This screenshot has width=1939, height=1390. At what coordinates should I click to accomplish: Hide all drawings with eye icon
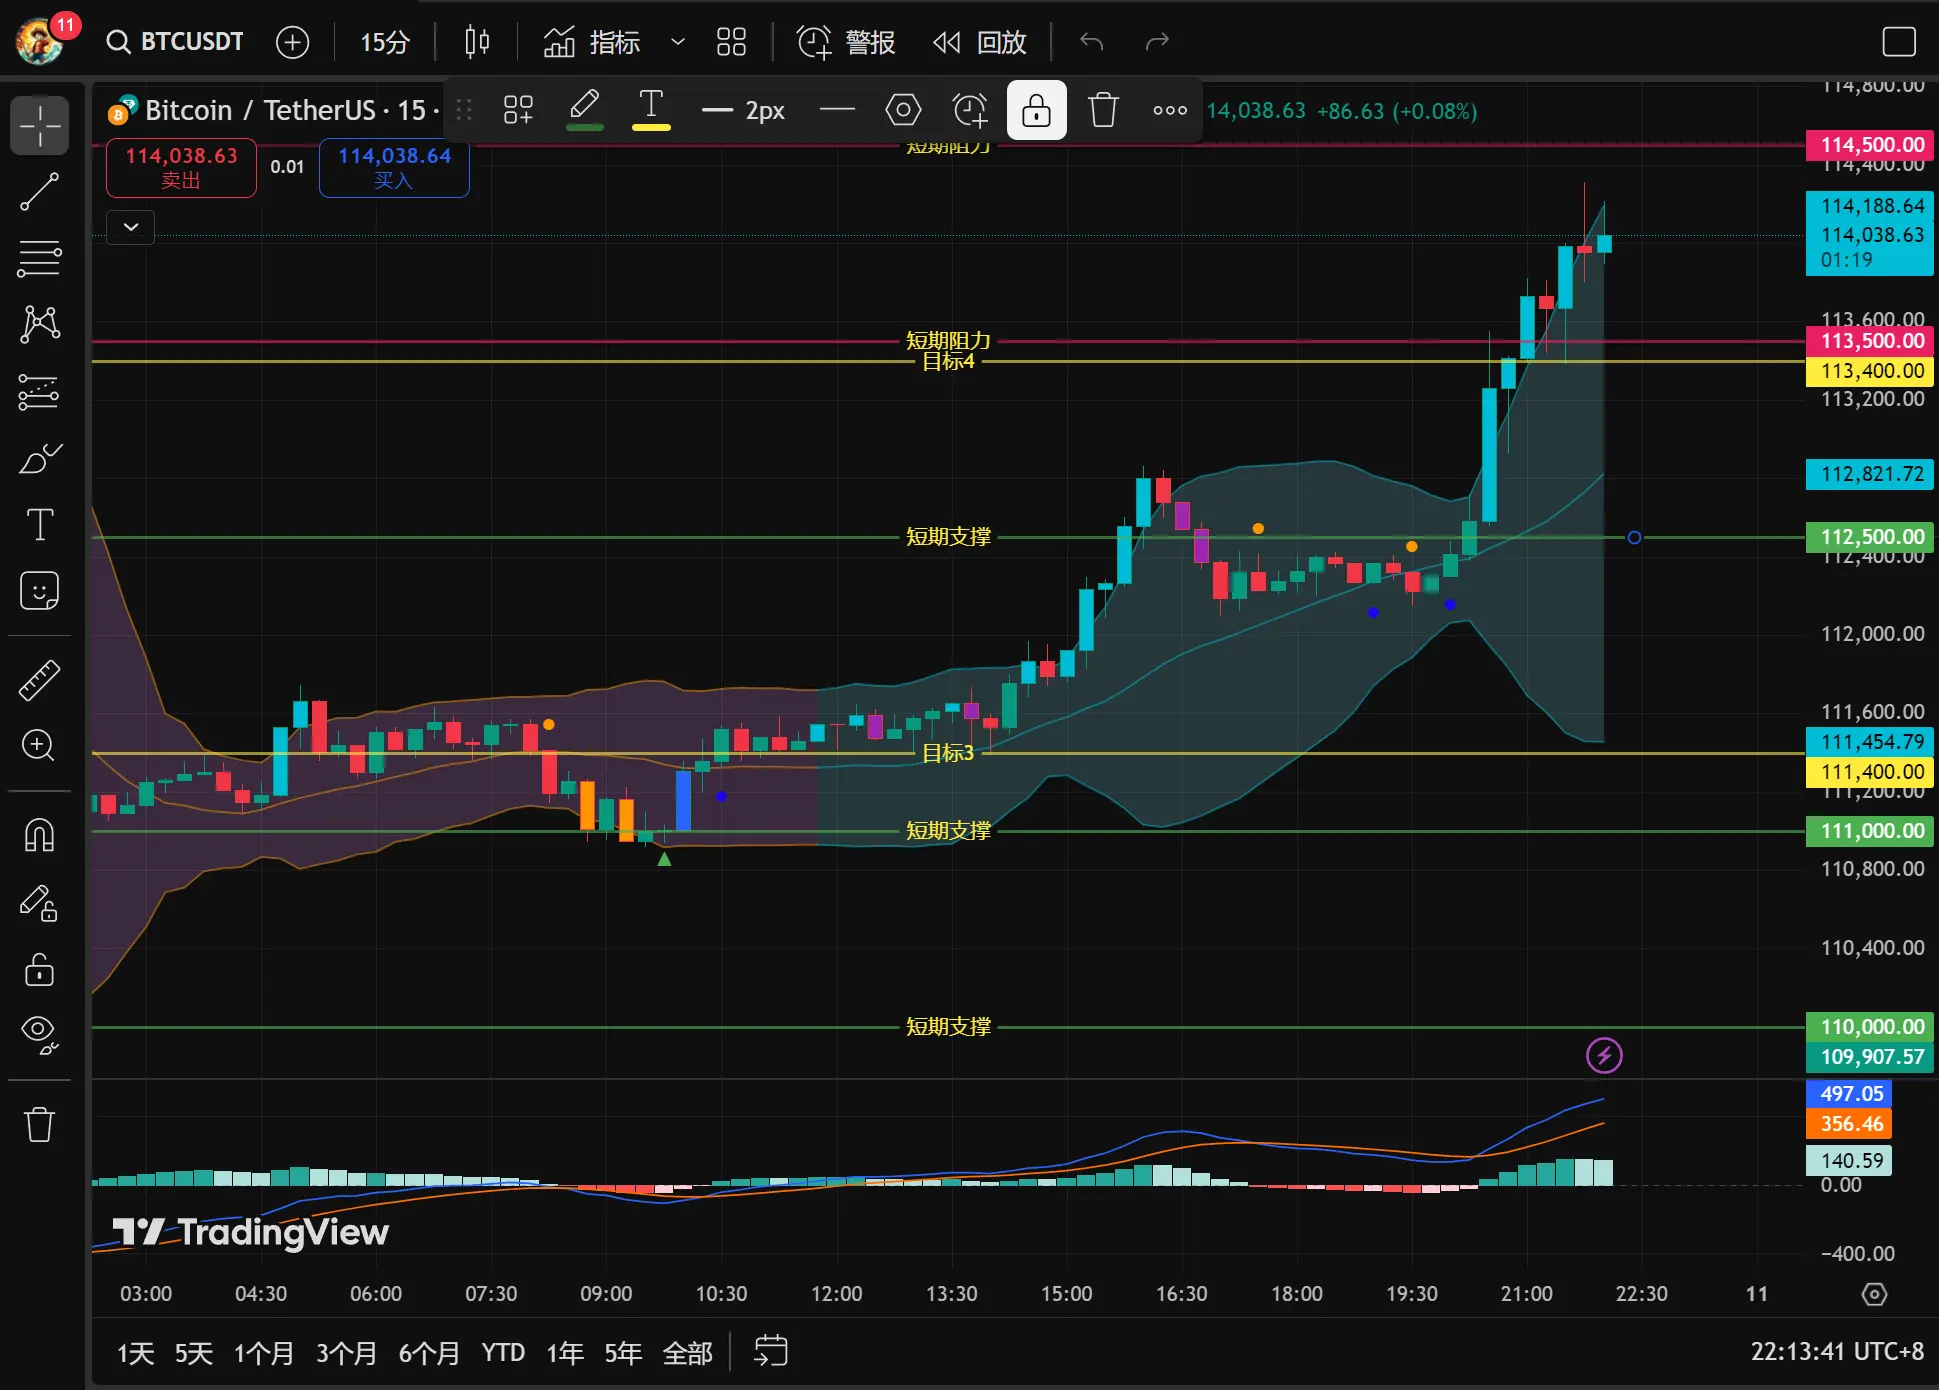click(40, 1035)
